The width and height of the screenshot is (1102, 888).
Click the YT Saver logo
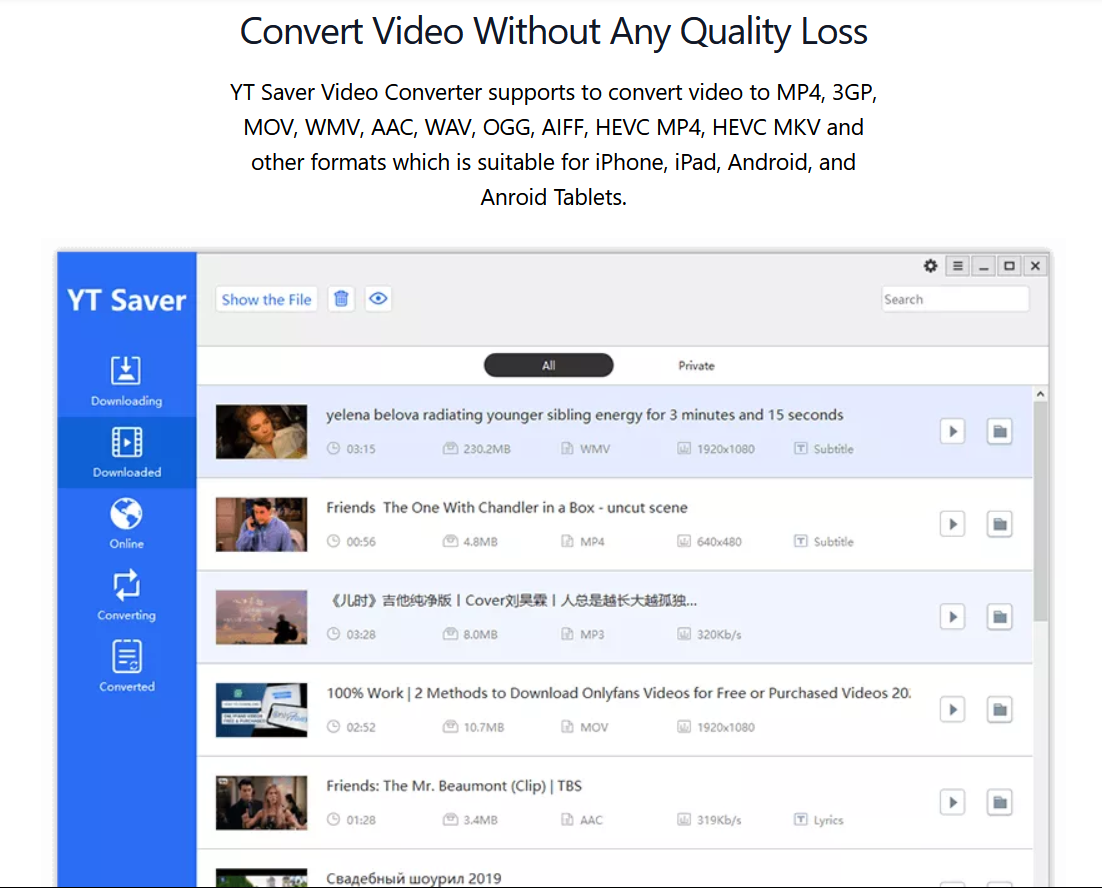127,300
